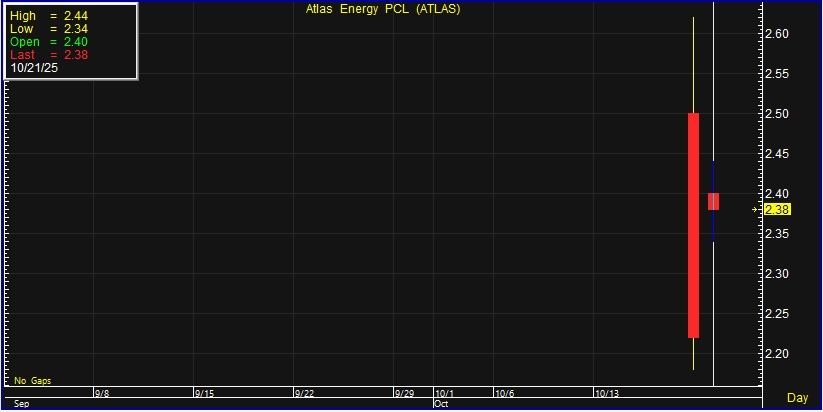
Task: Click the 9/15 date on the time axis
Action: (205, 394)
